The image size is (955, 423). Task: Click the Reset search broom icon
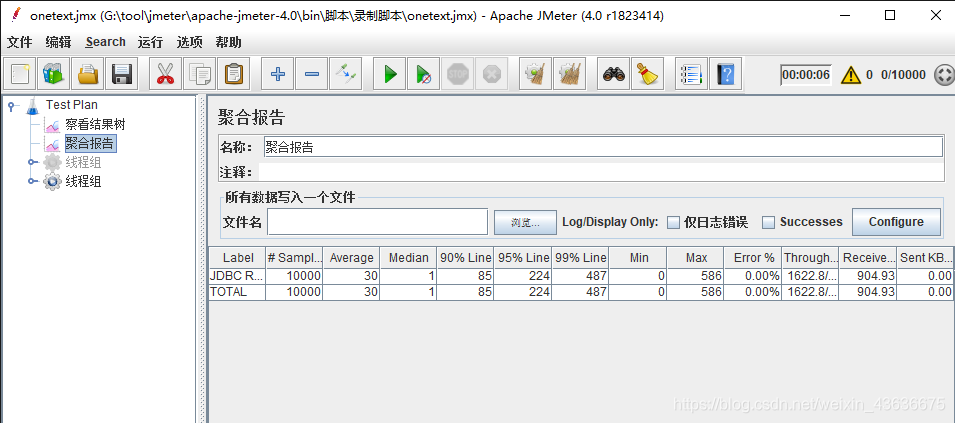point(647,74)
